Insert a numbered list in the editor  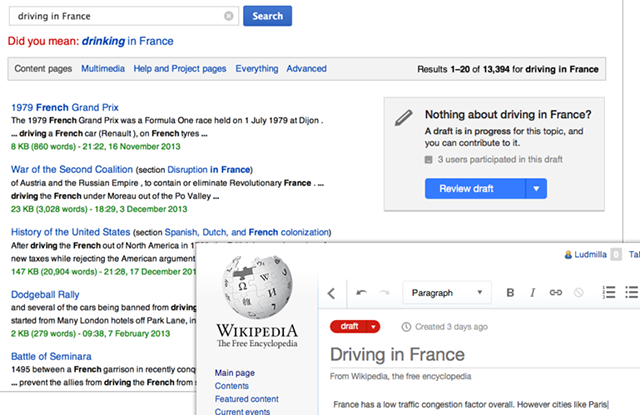[x=609, y=292]
